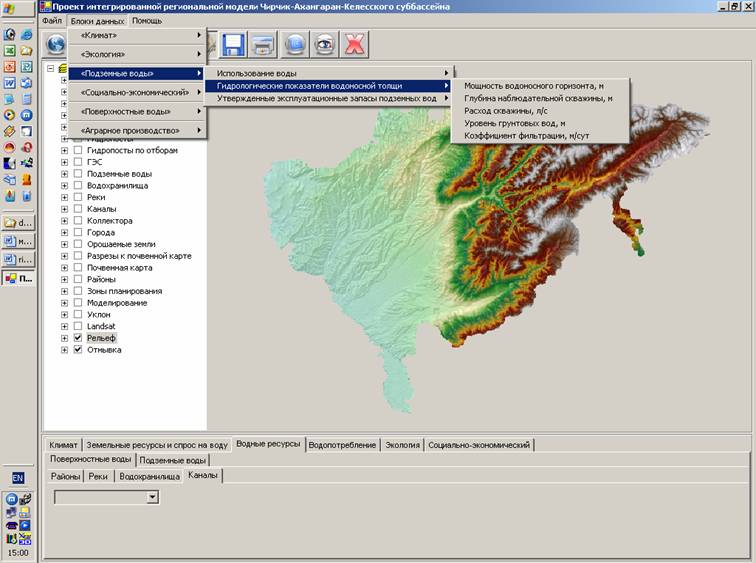Viewport: 756px width, 563px height.
Task: Click the eye view toolbar icon
Action: [x=325, y=45]
